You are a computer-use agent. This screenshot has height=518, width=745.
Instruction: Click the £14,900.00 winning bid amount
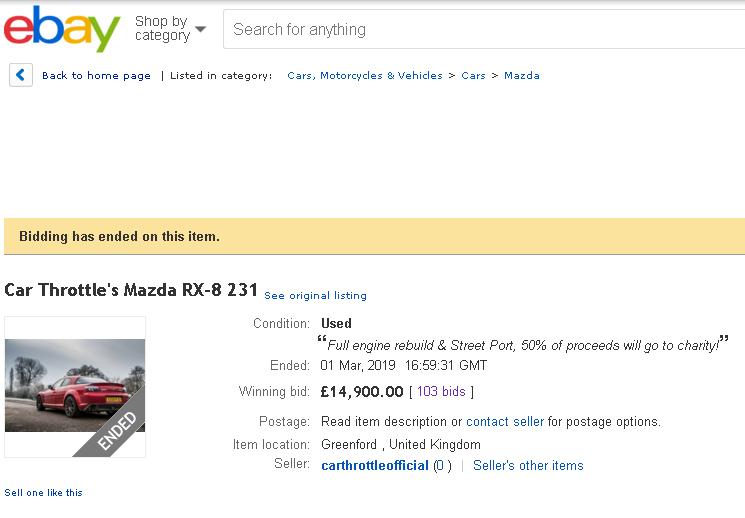(361, 392)
